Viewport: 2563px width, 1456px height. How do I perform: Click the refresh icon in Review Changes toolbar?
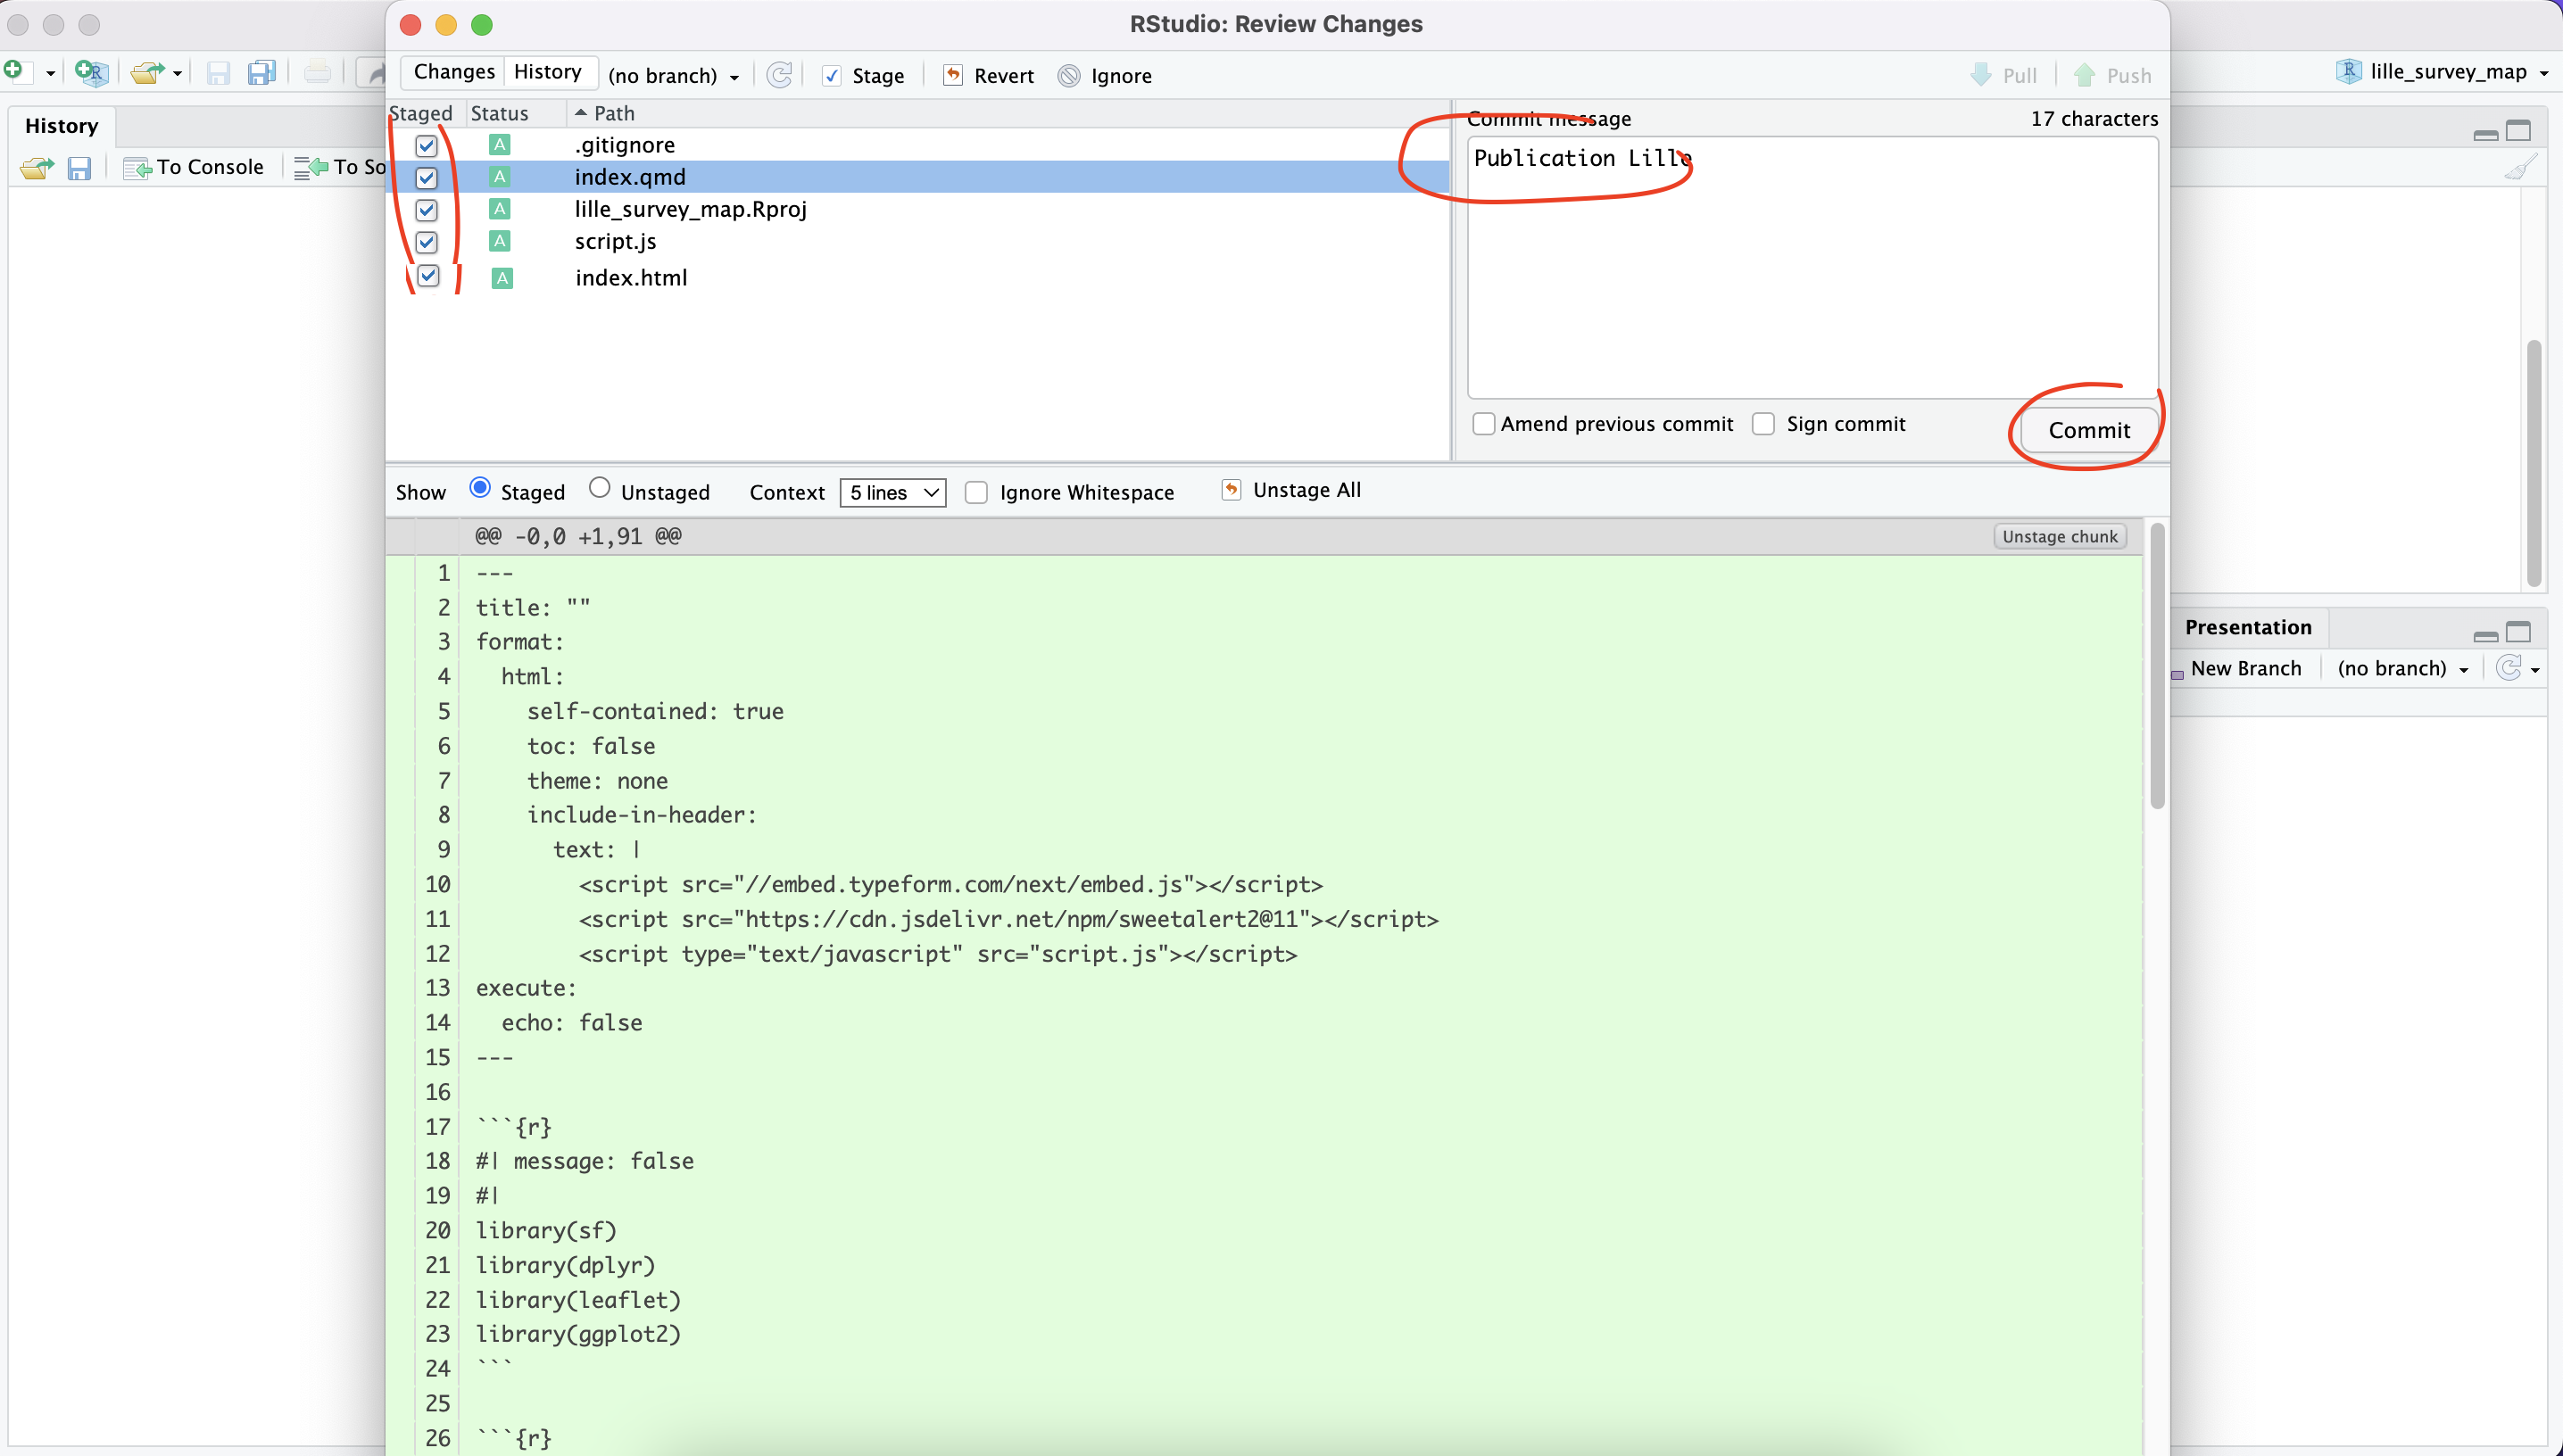pyautogui.click(x=779, y=75)
